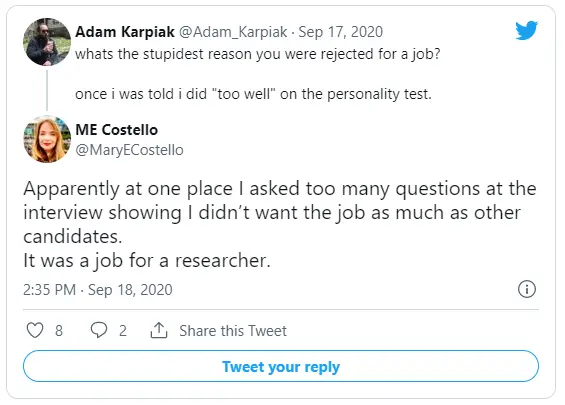The image size is (565, 405).
Task: Click the ME Costello display name
Action: point(116,130)
